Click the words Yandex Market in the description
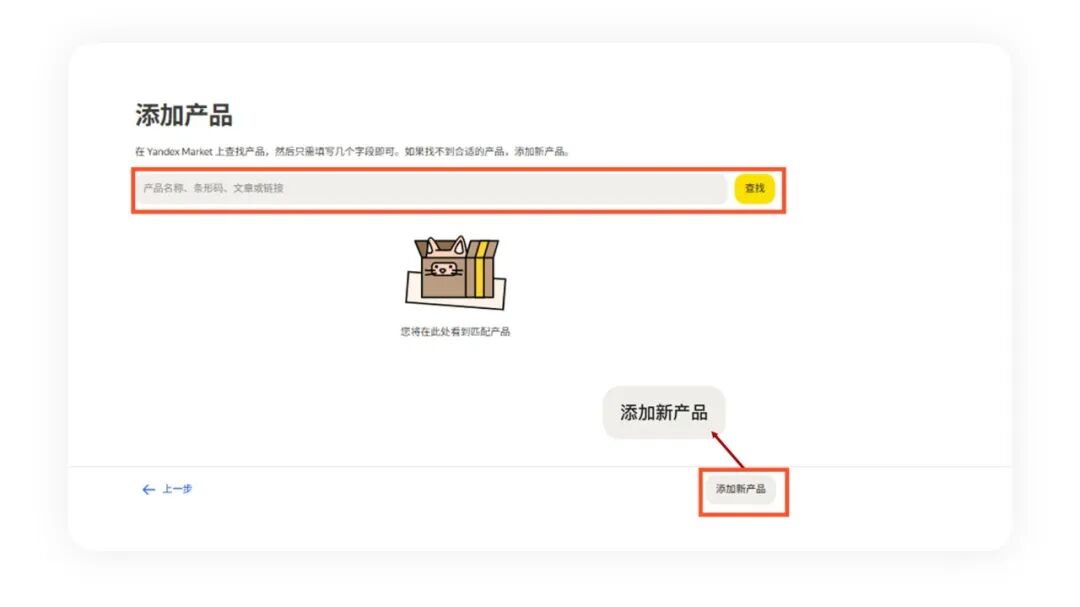Viewport: 1080px width, 607px height. pos(180,152)
